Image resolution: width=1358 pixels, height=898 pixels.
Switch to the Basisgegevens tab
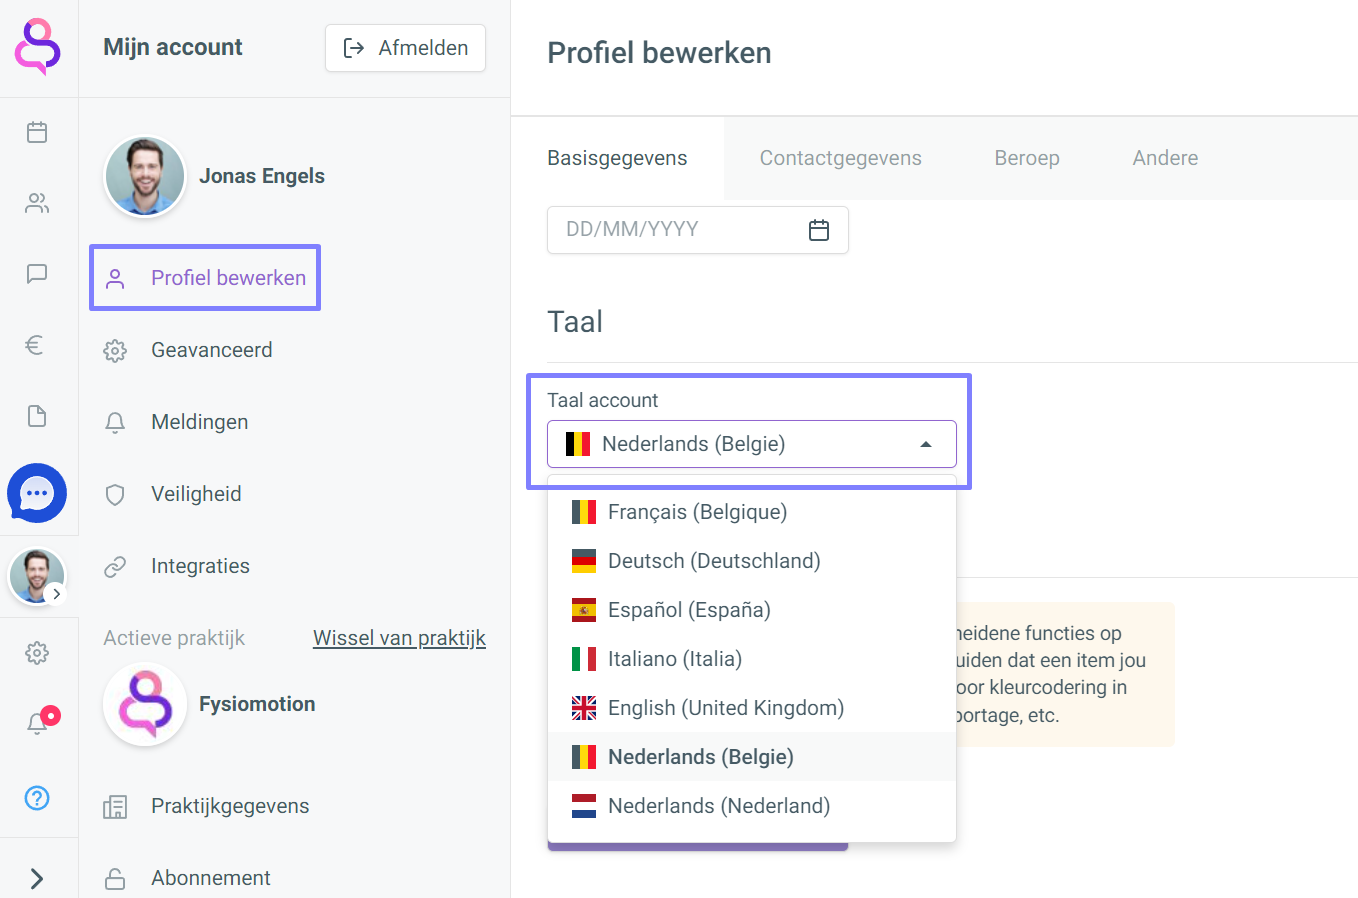[x=617, y=158]
